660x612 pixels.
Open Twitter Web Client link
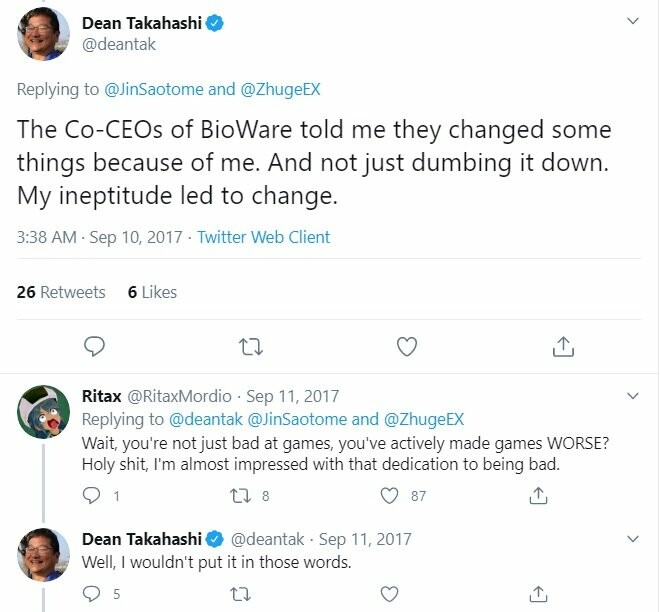click(x=263, y=237)
